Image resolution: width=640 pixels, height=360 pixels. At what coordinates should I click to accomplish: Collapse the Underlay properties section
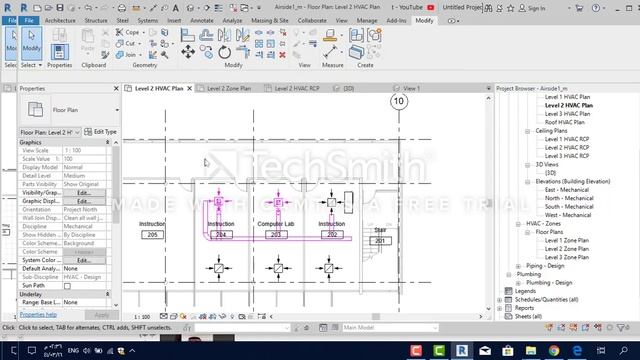point(108,294)
